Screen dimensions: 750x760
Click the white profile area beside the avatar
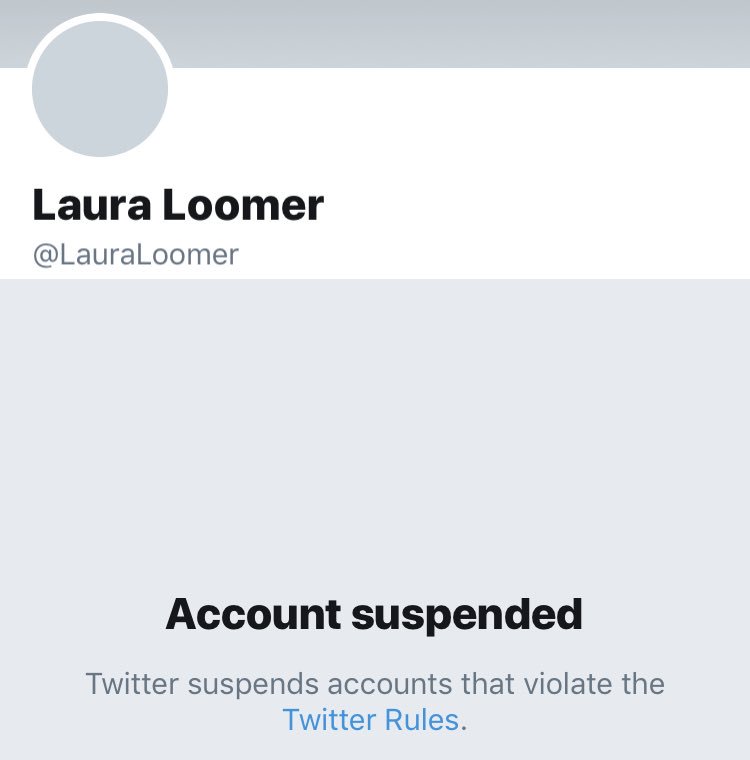coord(461,126)
